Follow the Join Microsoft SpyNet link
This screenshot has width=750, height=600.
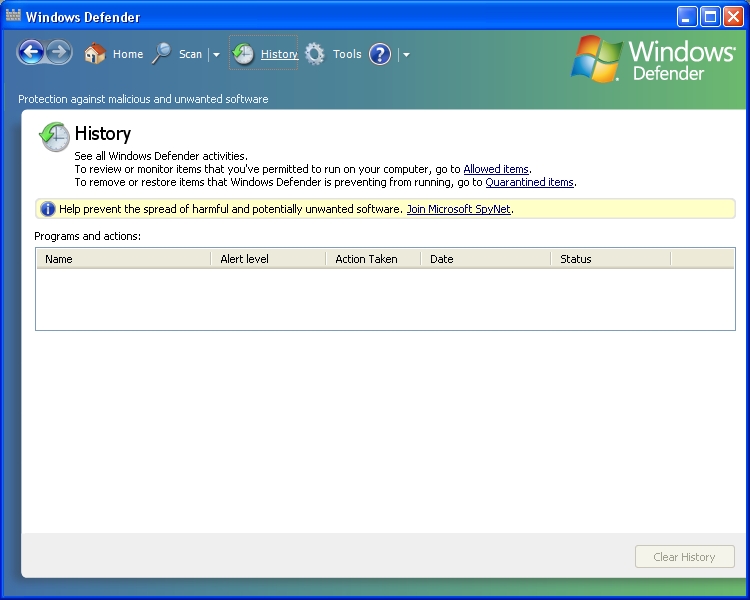pyautogui.click(x=459, y=209)
